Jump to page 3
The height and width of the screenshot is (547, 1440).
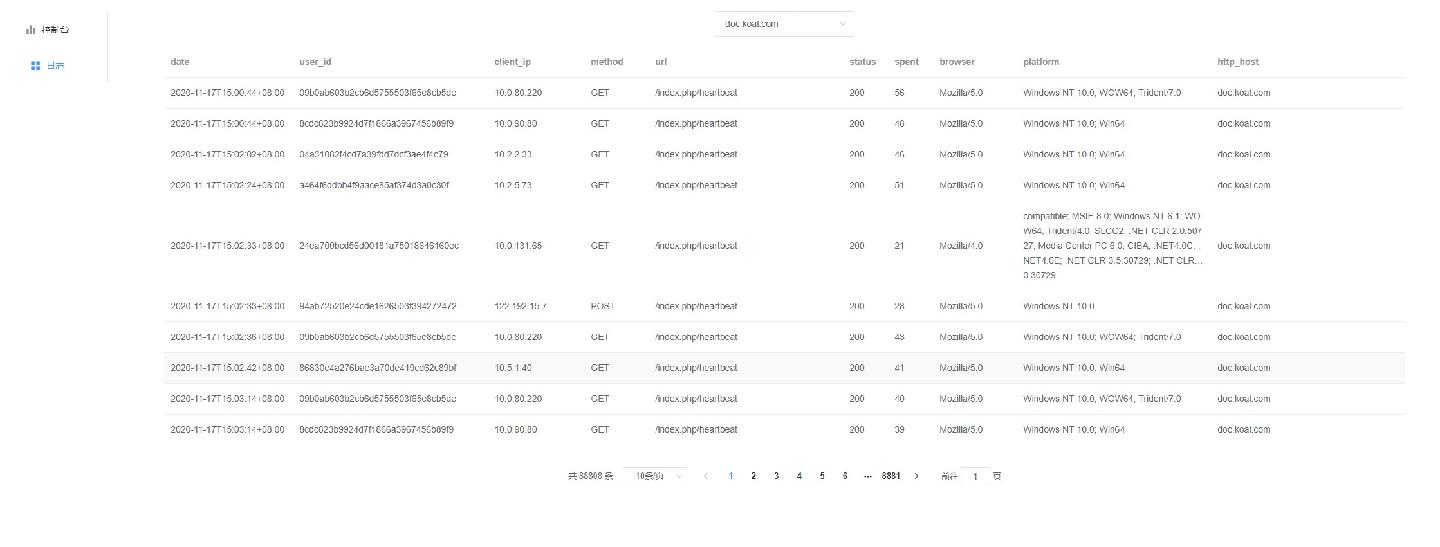pos(776,476)
